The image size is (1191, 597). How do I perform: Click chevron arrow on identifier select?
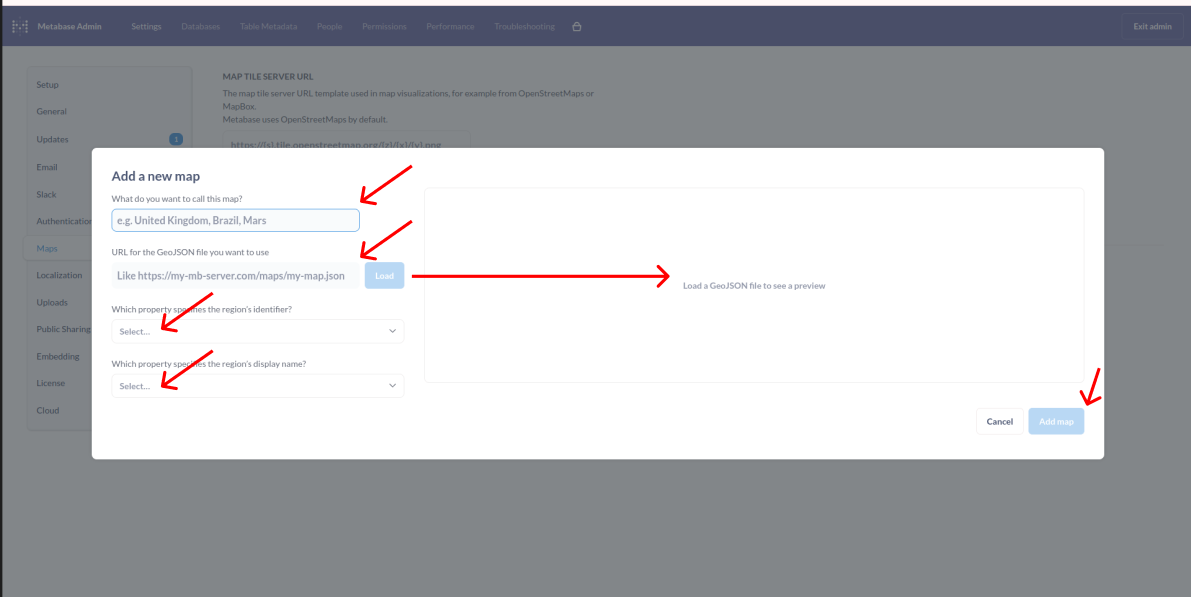391,331
